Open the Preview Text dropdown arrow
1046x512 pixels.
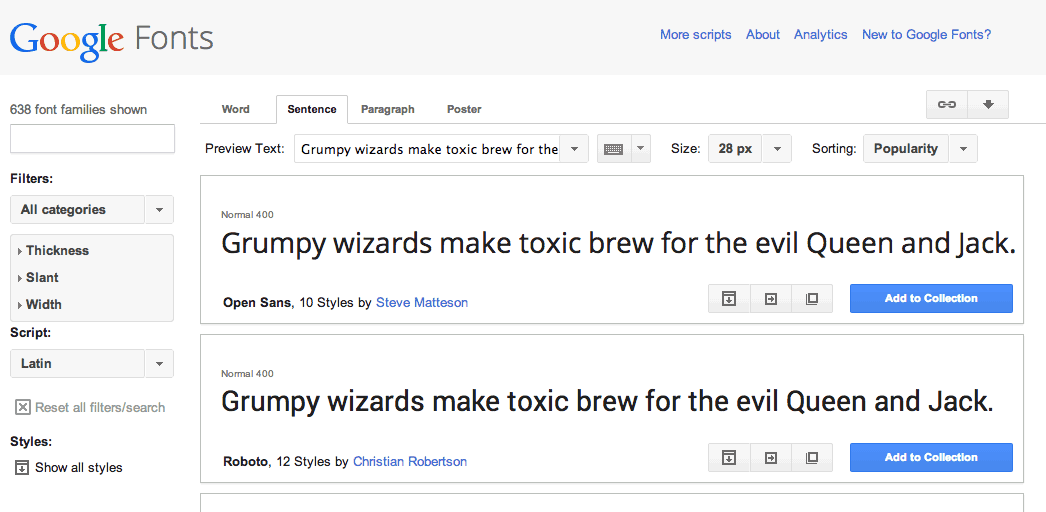[574, 149]
